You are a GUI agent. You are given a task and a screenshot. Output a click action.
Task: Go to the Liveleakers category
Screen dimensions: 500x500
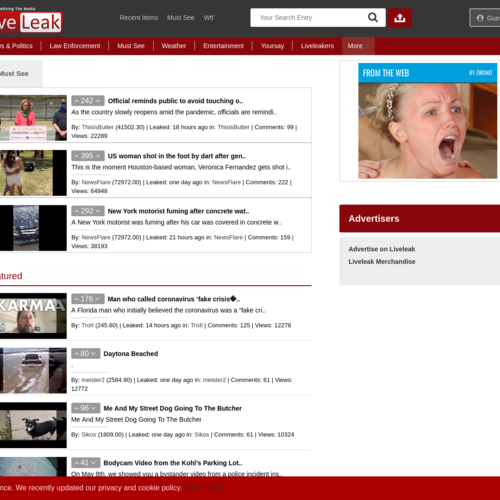point(317,46)
